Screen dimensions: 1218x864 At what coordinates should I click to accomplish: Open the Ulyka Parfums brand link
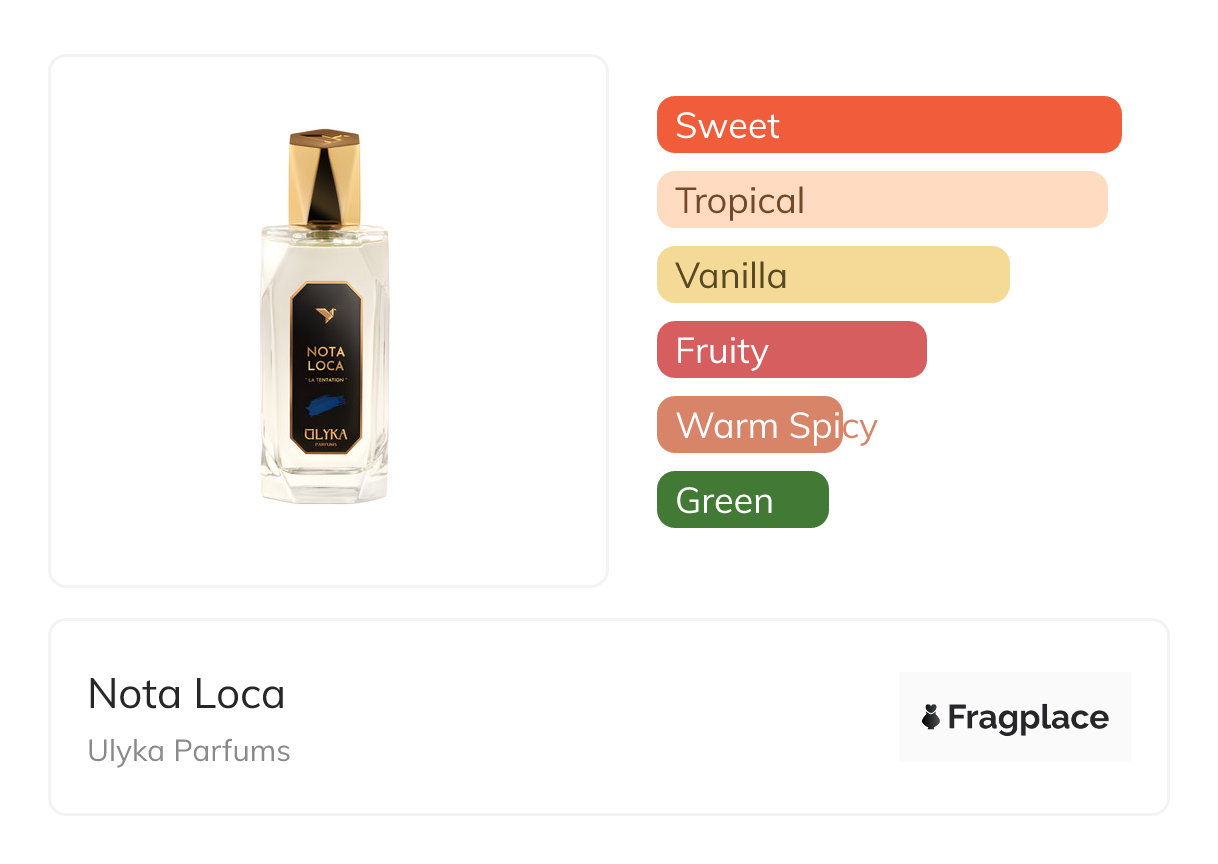(189, 751)
